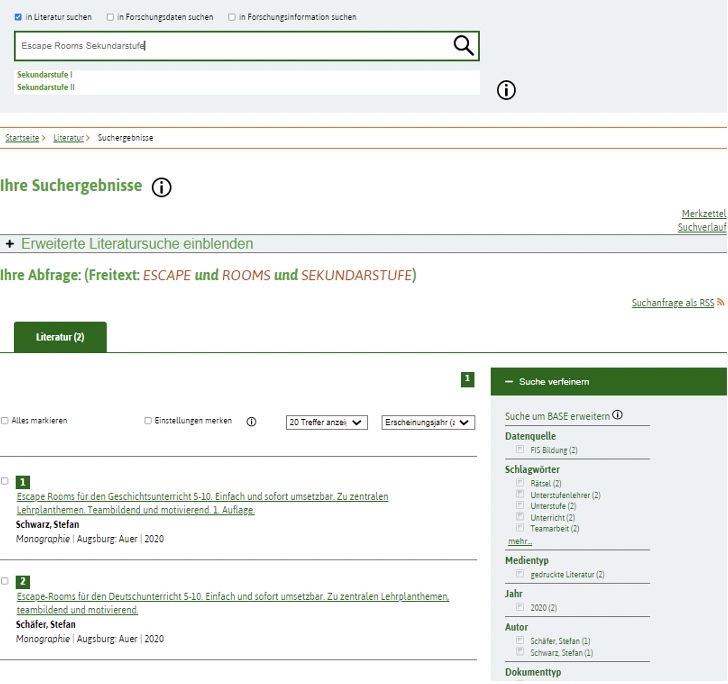
Task: Select the 'Literatur (2)' tab
Action: pos(60,337)
